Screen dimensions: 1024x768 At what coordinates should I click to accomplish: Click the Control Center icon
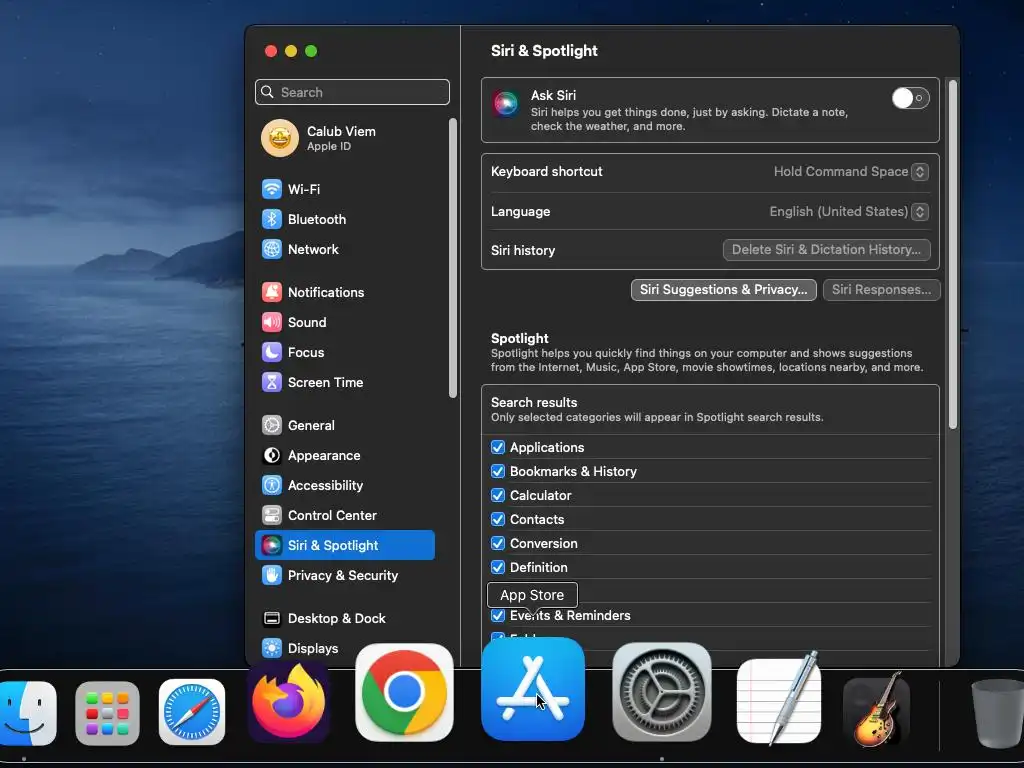click(x=272, y=516)
